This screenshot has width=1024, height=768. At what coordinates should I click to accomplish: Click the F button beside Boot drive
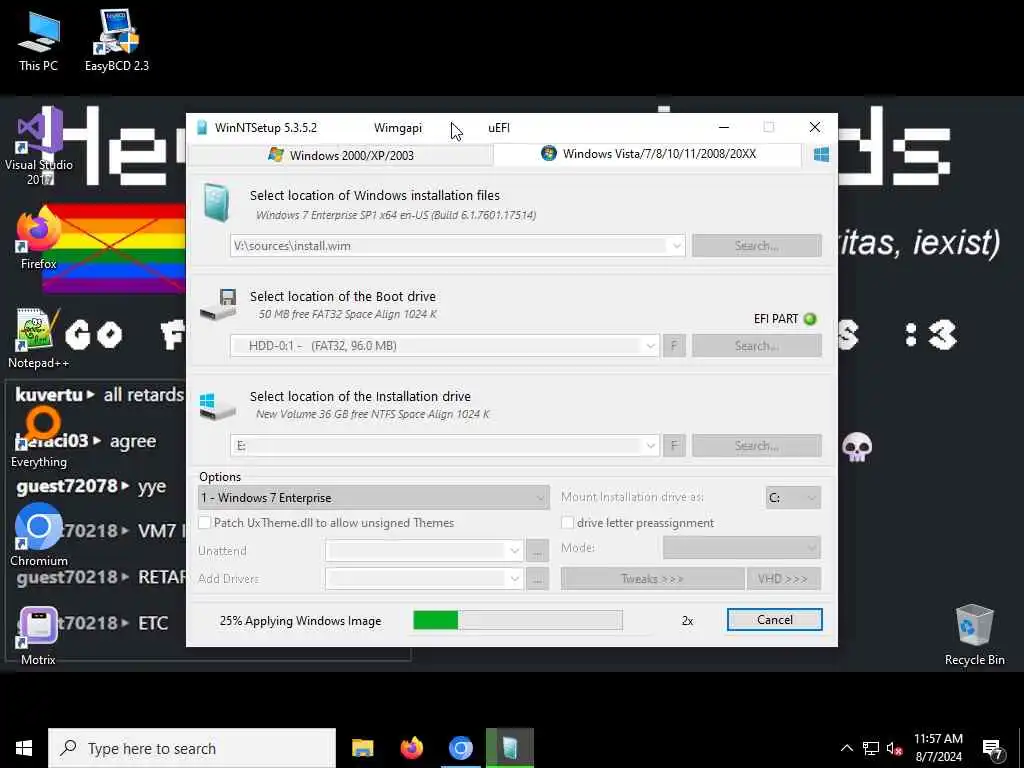675,345
